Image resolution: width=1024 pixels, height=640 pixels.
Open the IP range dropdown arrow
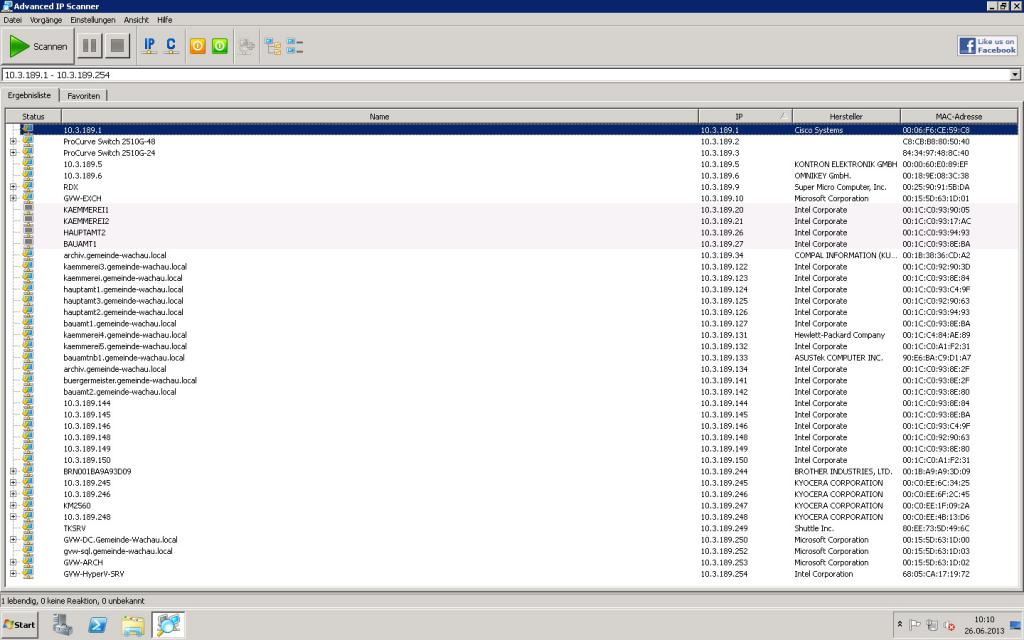point(1016,75)
